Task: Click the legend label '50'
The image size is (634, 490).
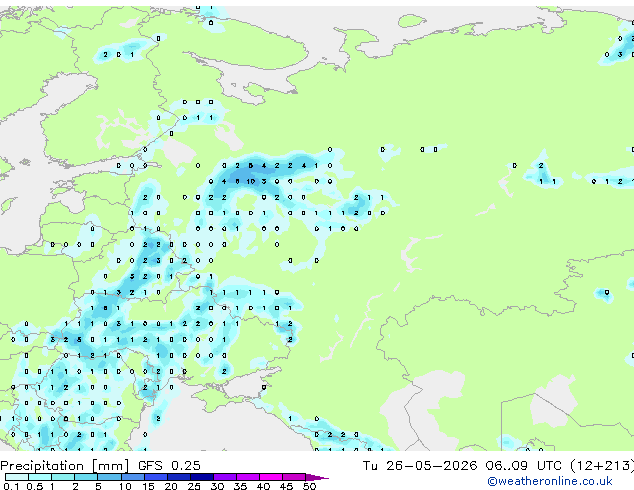Action: pyautogui.click(x=309, y=486)
